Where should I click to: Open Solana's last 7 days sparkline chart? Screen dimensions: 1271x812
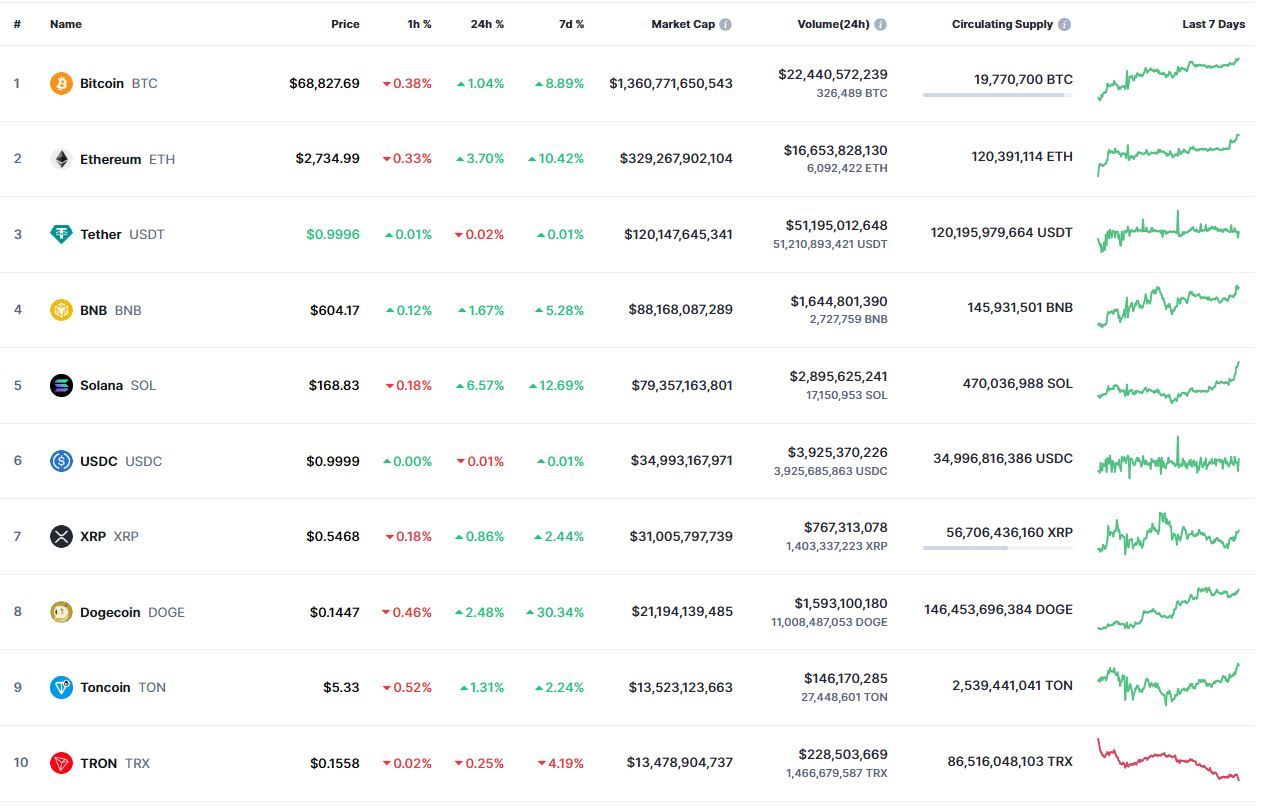point(1169,383)
